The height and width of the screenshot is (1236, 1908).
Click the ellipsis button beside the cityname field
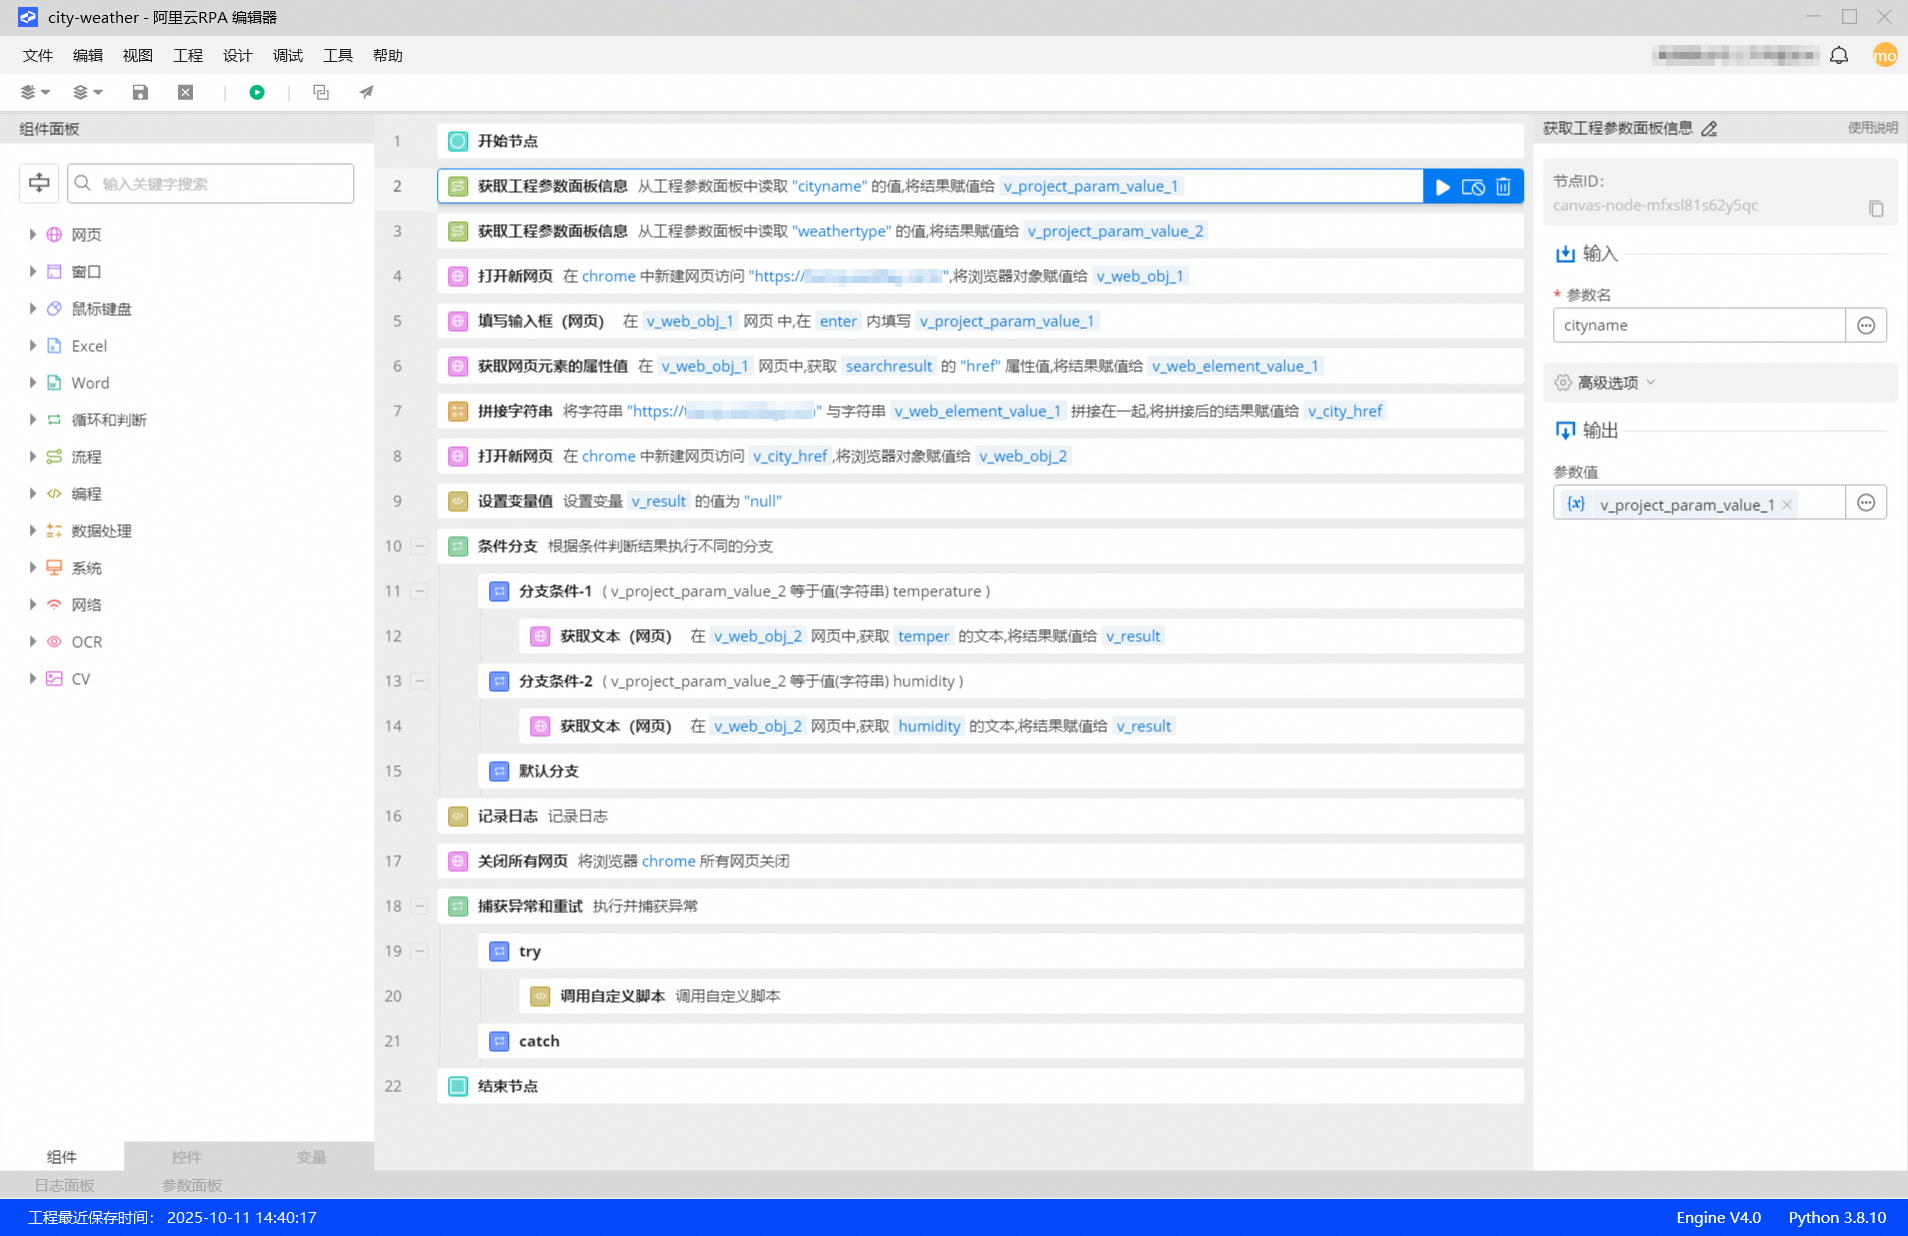[x=1866, y=325]
